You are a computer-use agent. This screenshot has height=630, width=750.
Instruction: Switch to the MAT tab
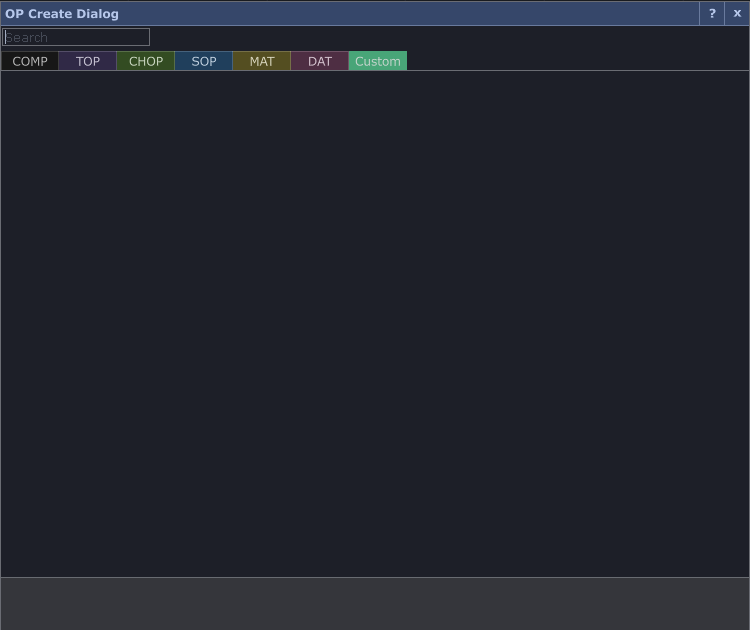tap(262, 61)
